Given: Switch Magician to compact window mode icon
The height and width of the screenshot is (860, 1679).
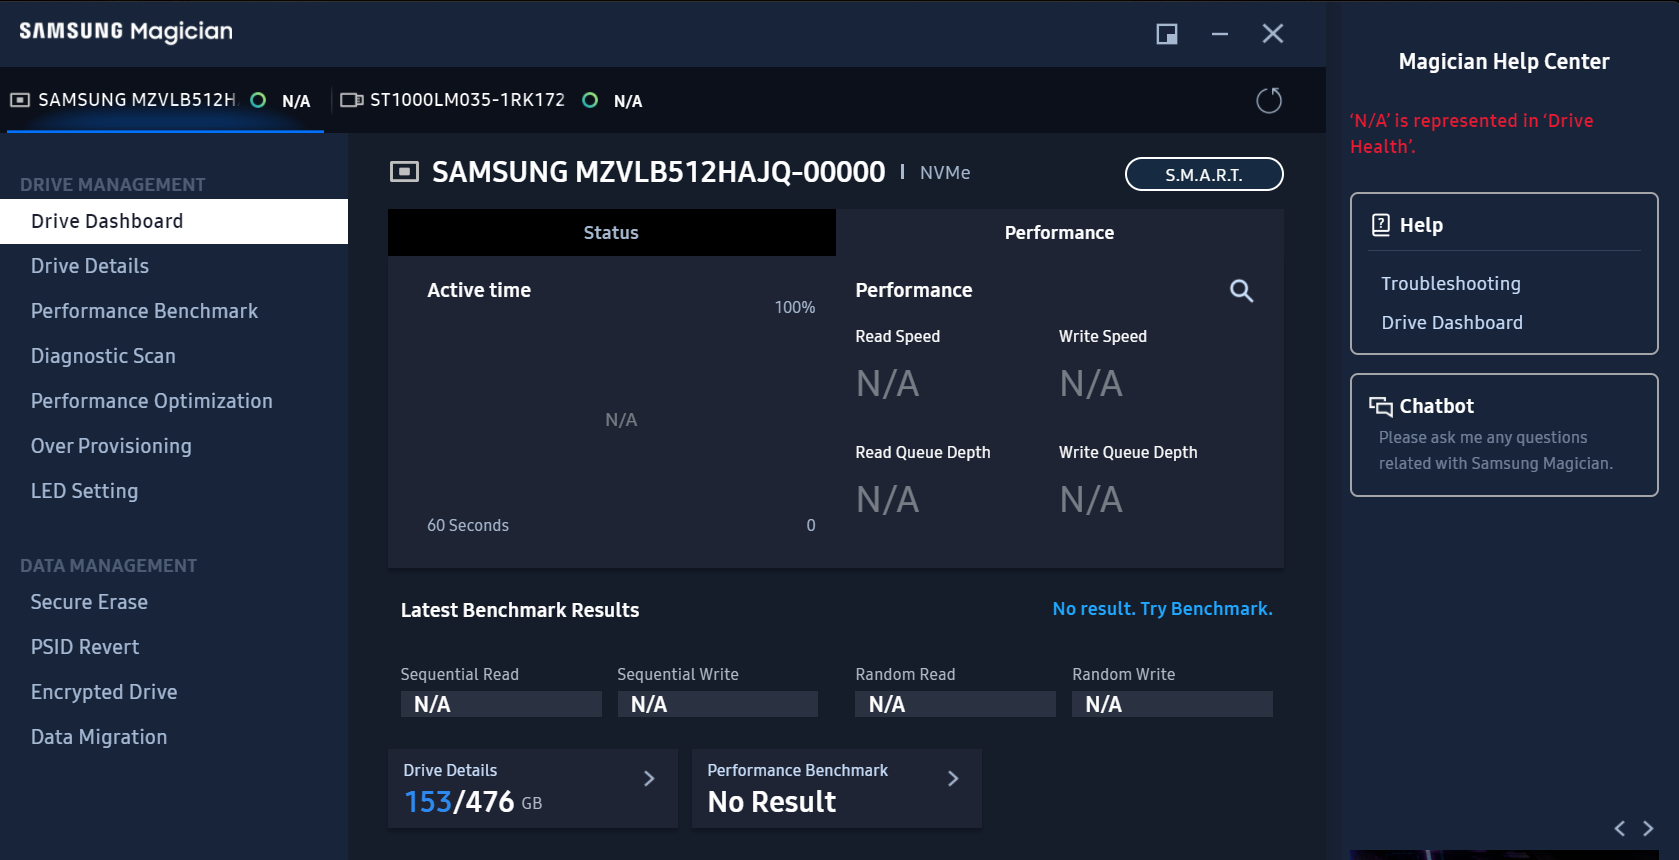Looking at the screenshot, I should pos(1166,34).
